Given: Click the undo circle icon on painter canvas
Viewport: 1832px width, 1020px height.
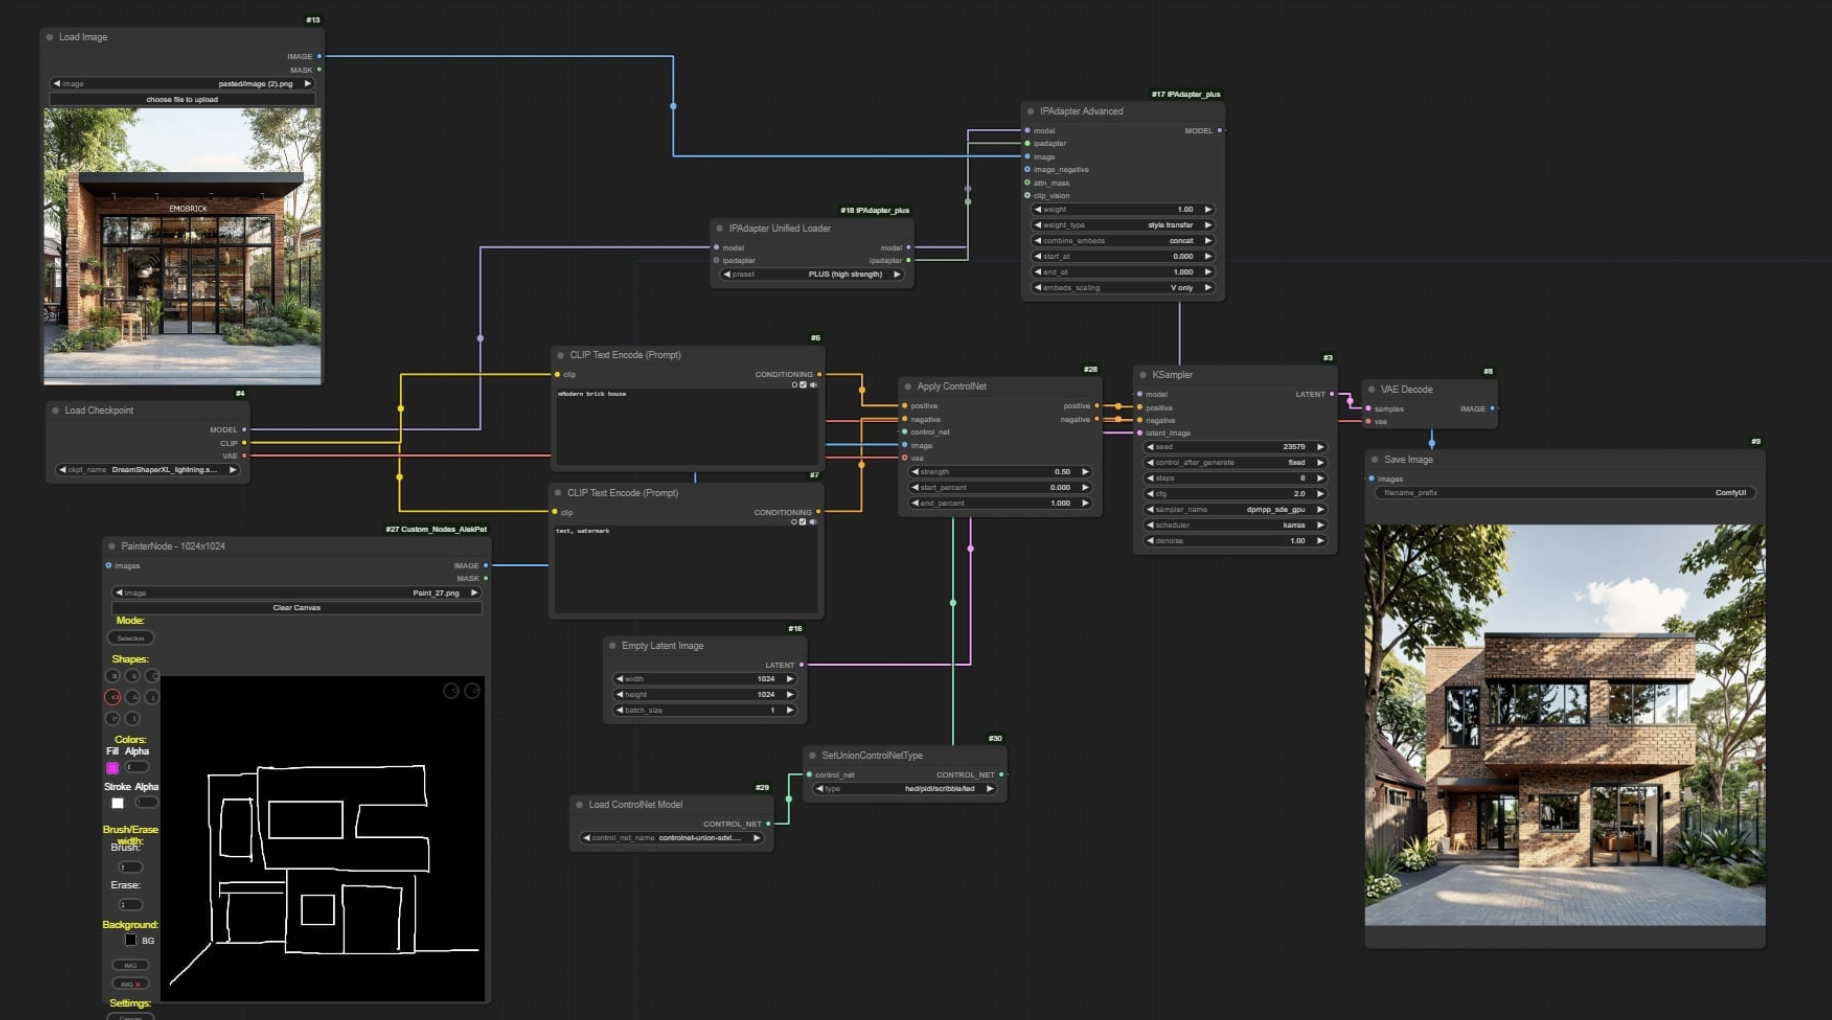Looking at the screenshot, I should [x=451, y=691].
